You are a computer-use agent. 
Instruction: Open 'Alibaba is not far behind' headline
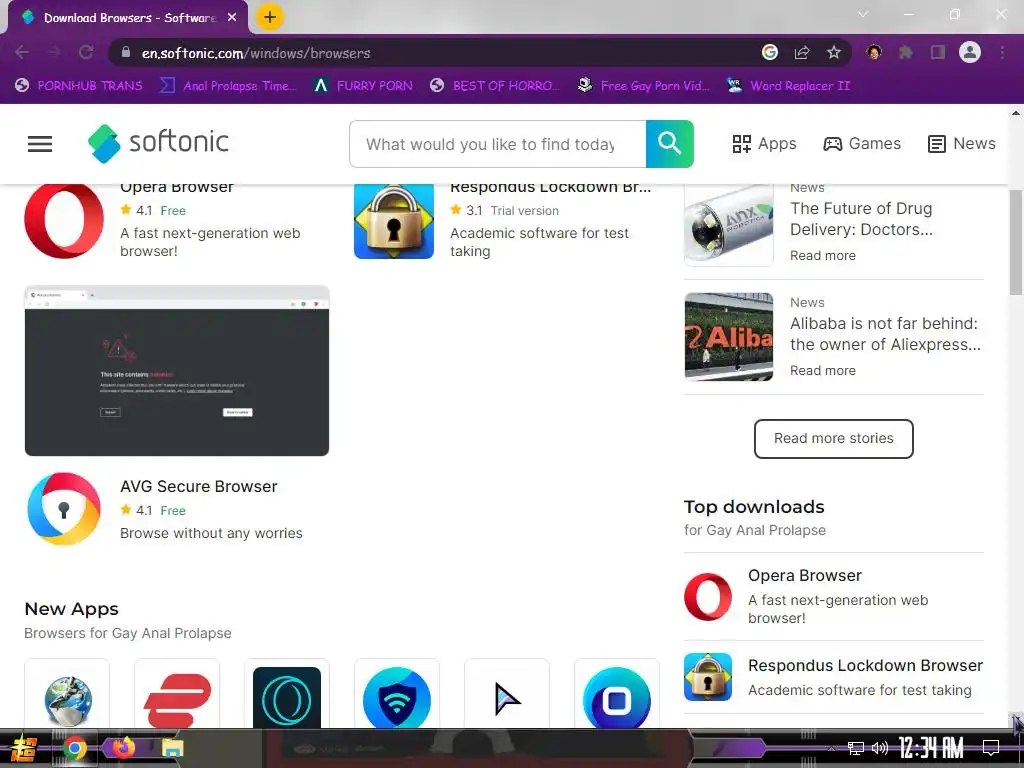886,334
